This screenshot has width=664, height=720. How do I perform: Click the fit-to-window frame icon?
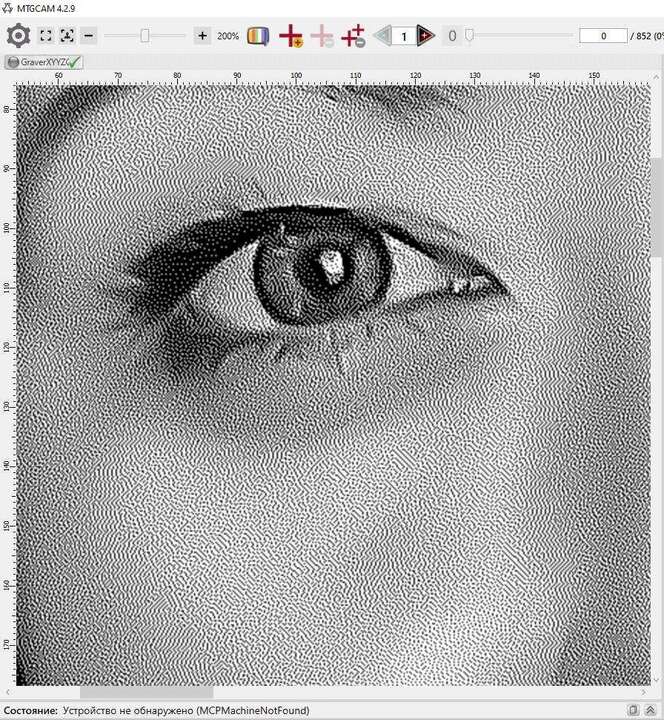pyautogui.click(x=46, y=36)
